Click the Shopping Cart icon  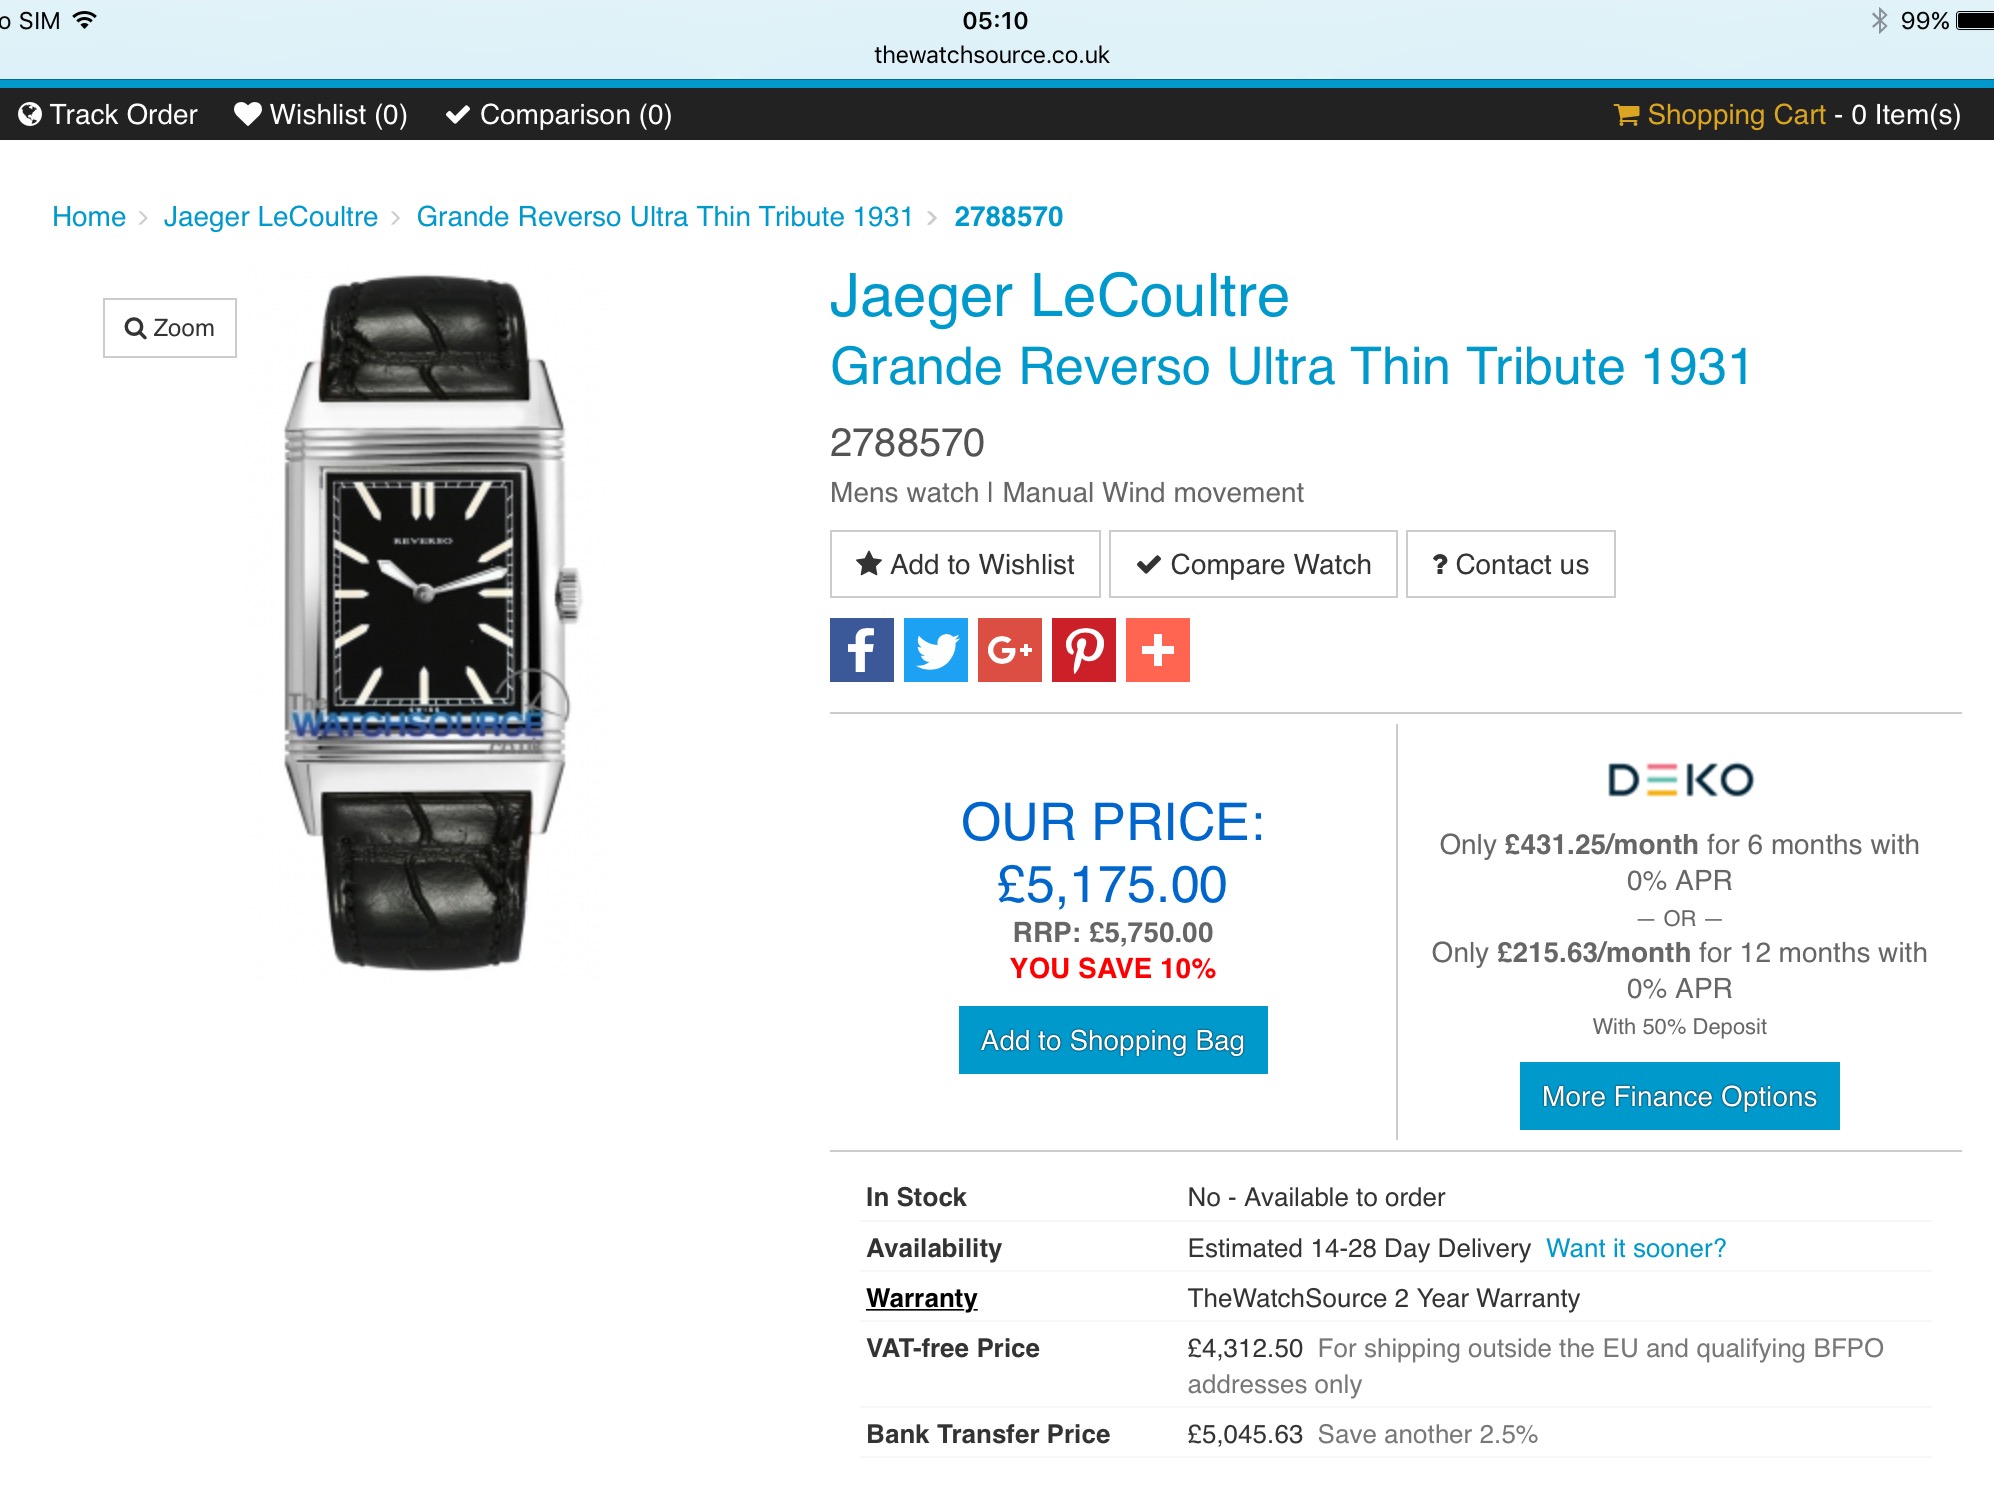pyautogui.click(x=1626, y=115)
